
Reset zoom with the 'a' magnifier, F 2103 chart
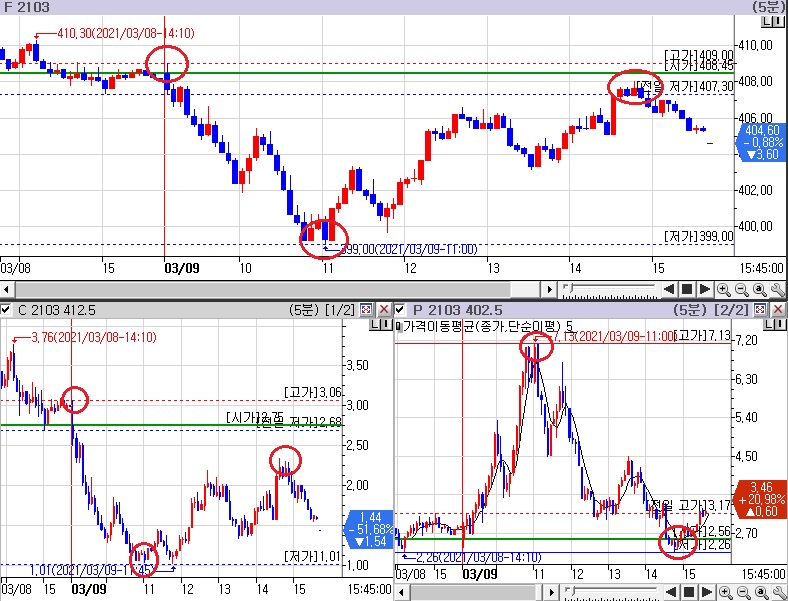pos(759,289)
